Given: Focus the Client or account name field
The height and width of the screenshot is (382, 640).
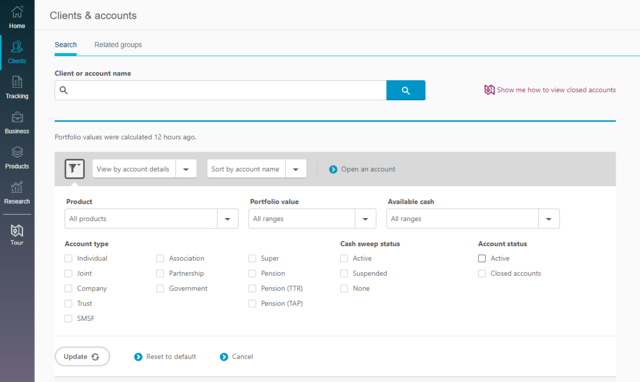Looking at the screenshot, I should pyautogui.click(x=220, y=90).
